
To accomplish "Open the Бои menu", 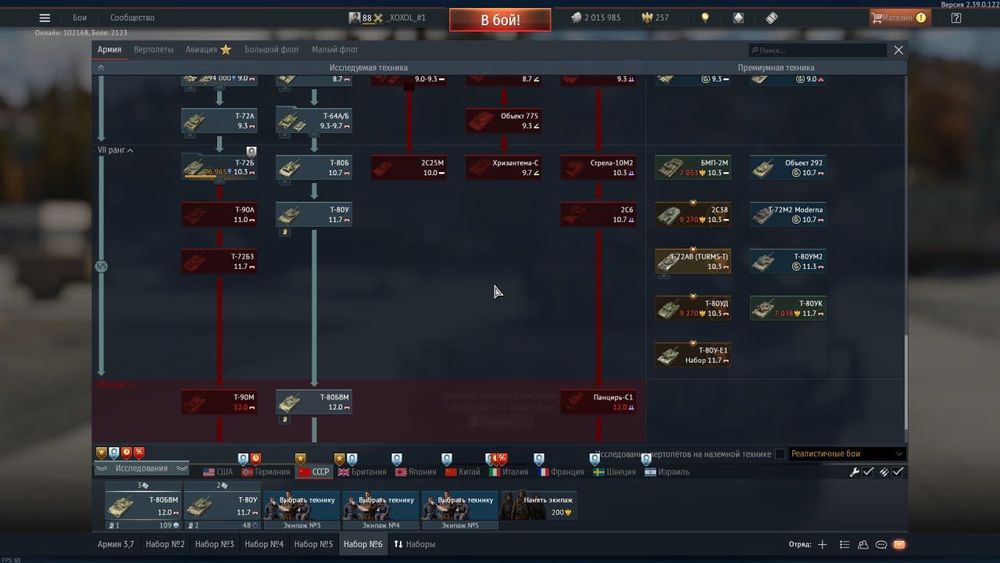I will pos(80,18).
